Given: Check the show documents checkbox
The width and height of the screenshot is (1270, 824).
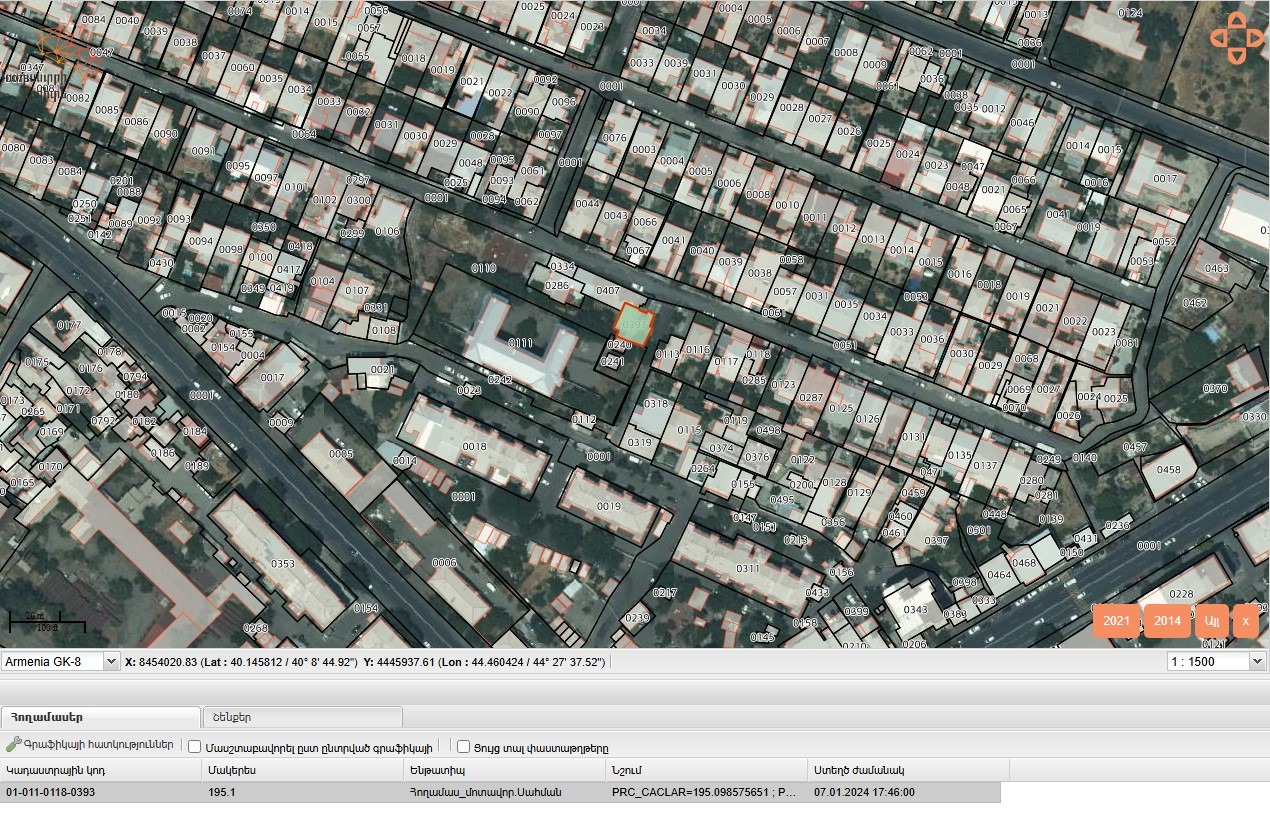Looking at the screenshot, I should click(463, 746).
